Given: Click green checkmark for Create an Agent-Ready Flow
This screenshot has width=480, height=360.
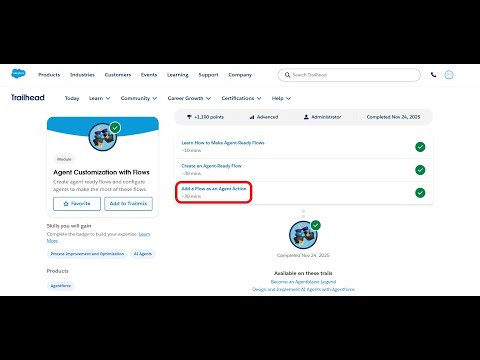Looking at the screenshot, I should (420, 170).
